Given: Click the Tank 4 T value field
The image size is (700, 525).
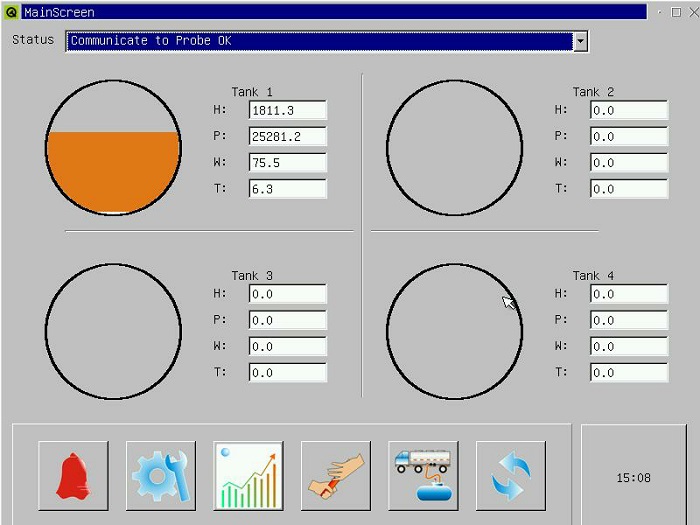Looking at the screenshot, I should click(x=628, y=372).
